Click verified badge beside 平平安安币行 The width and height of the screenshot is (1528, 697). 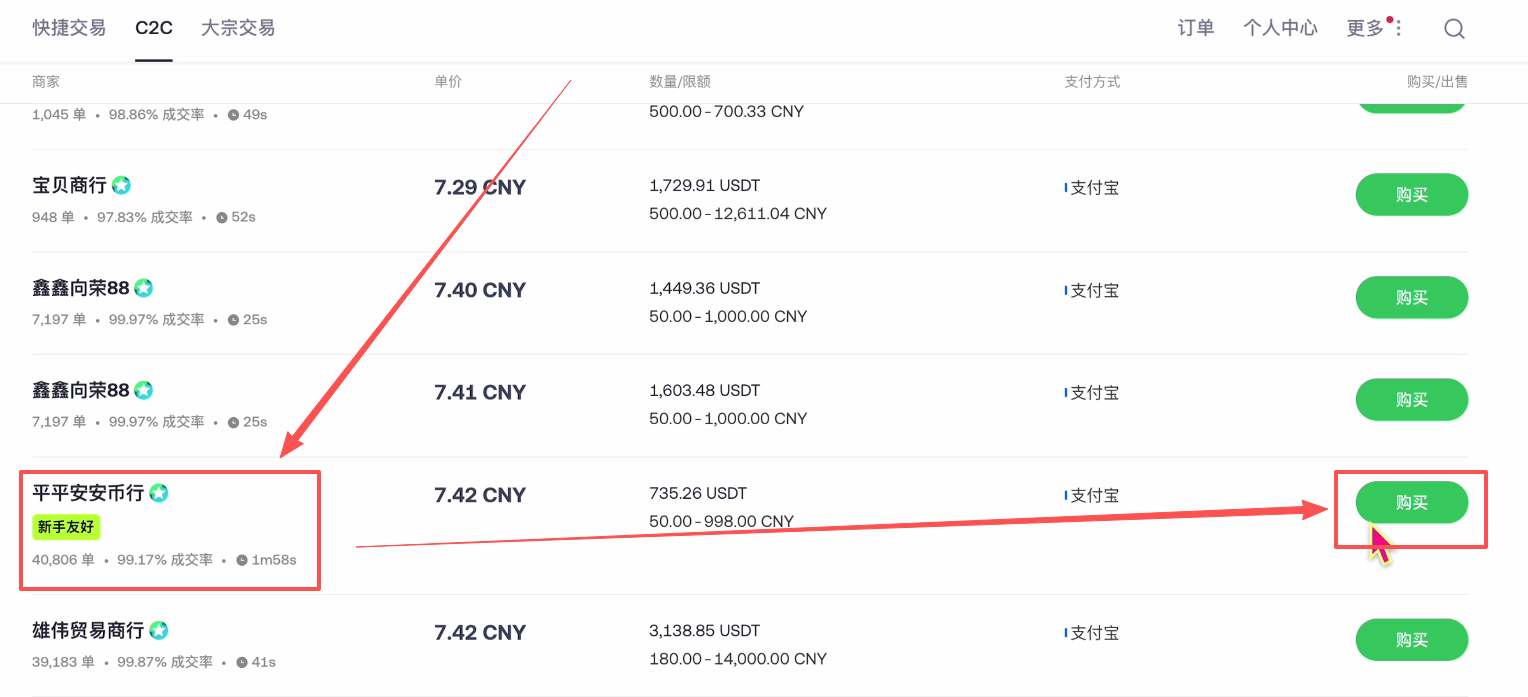pyautogui.click(x=159, y=493)
